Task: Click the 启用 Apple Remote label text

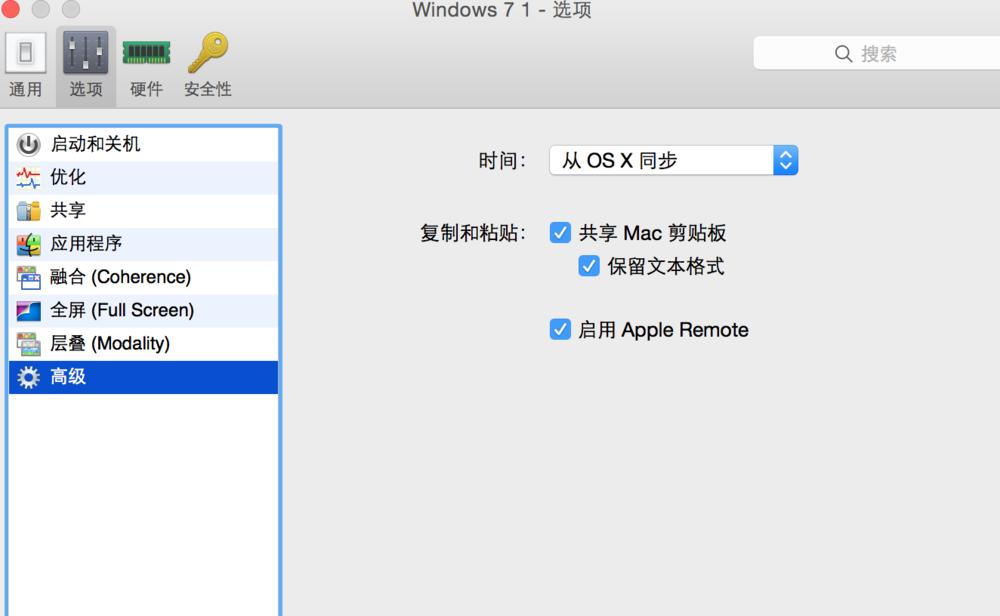Action: 663,330
